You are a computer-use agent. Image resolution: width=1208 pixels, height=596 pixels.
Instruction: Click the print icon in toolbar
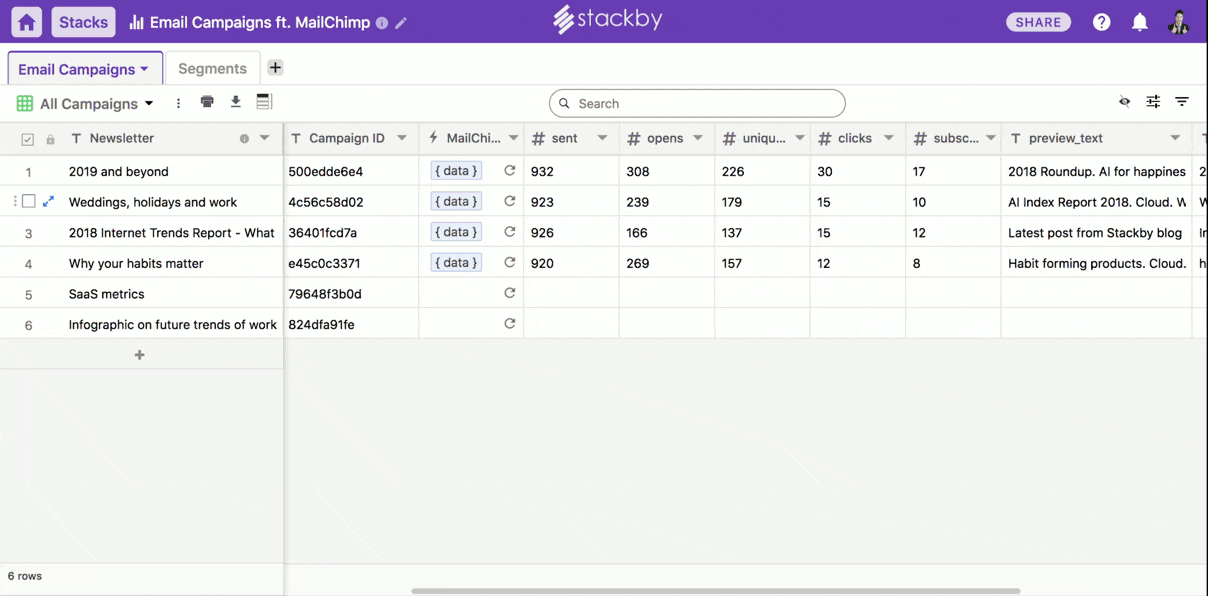coord(207,102)
